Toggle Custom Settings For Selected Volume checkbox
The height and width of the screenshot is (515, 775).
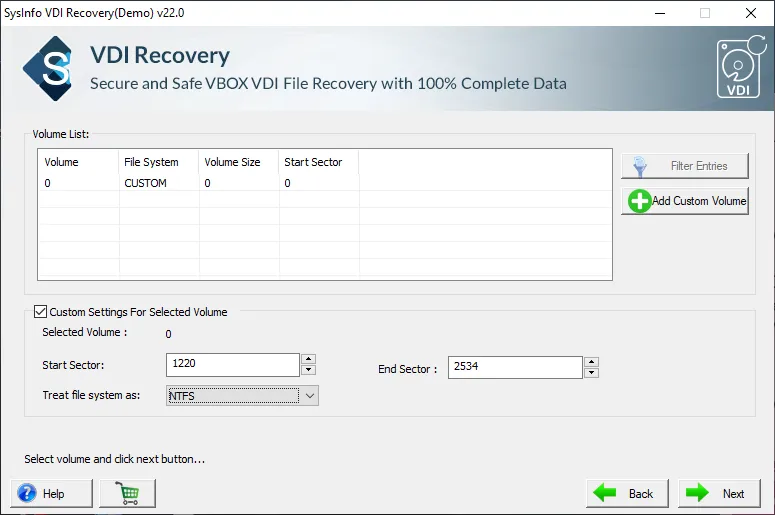pos(41,312)
